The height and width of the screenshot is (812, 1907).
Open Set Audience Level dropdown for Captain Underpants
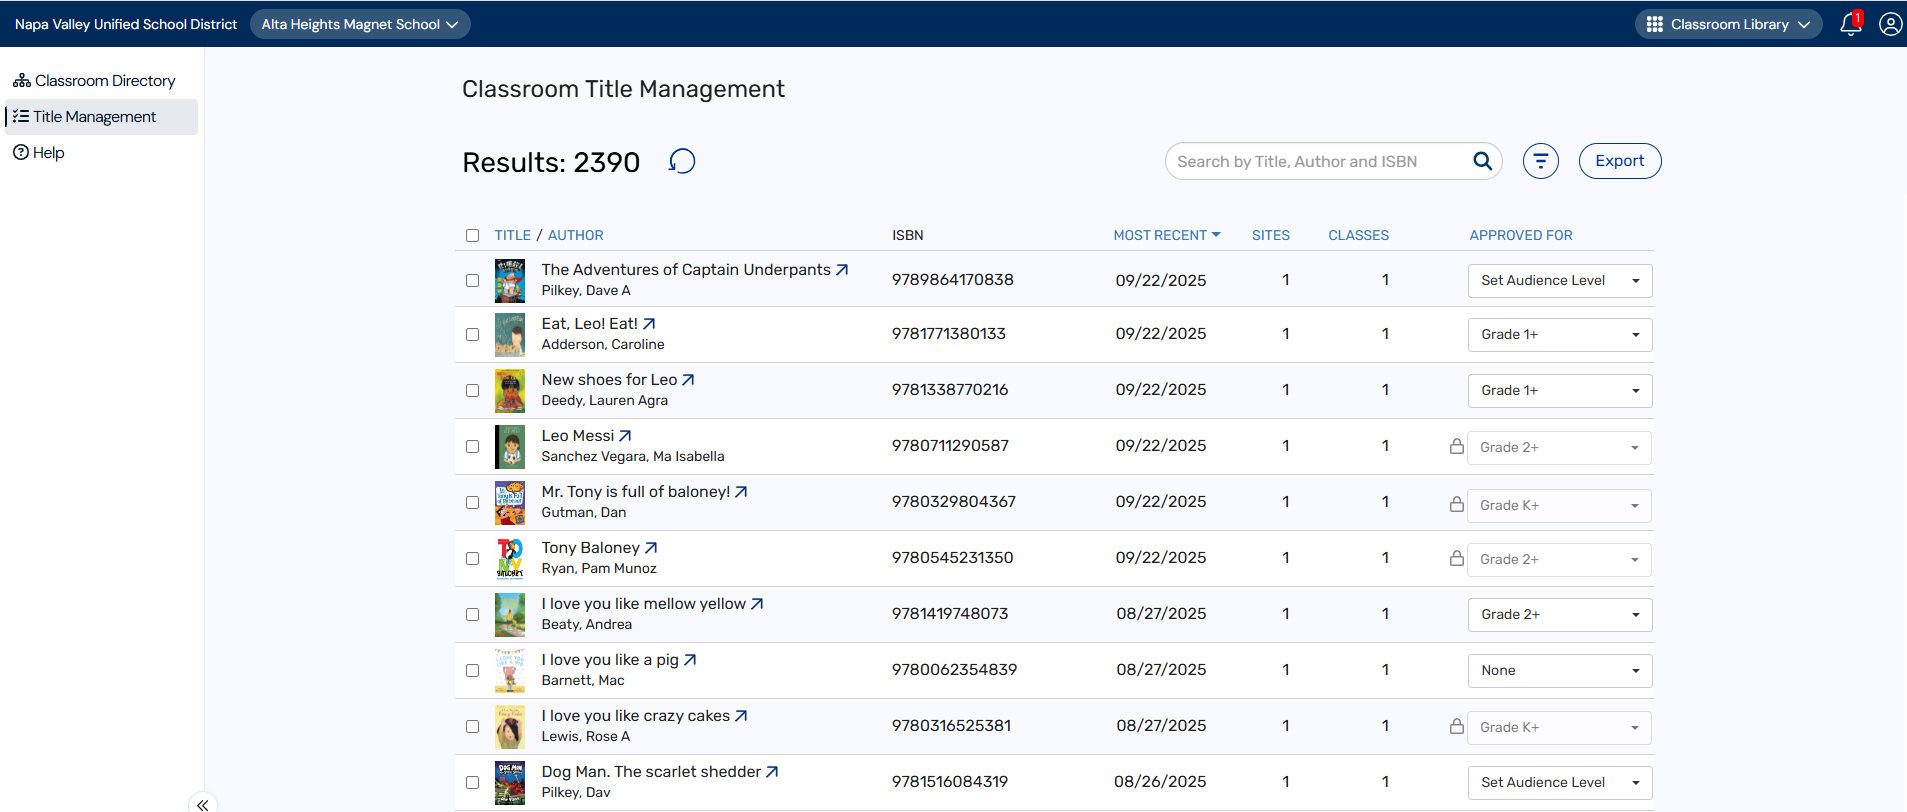[1559, 281]
